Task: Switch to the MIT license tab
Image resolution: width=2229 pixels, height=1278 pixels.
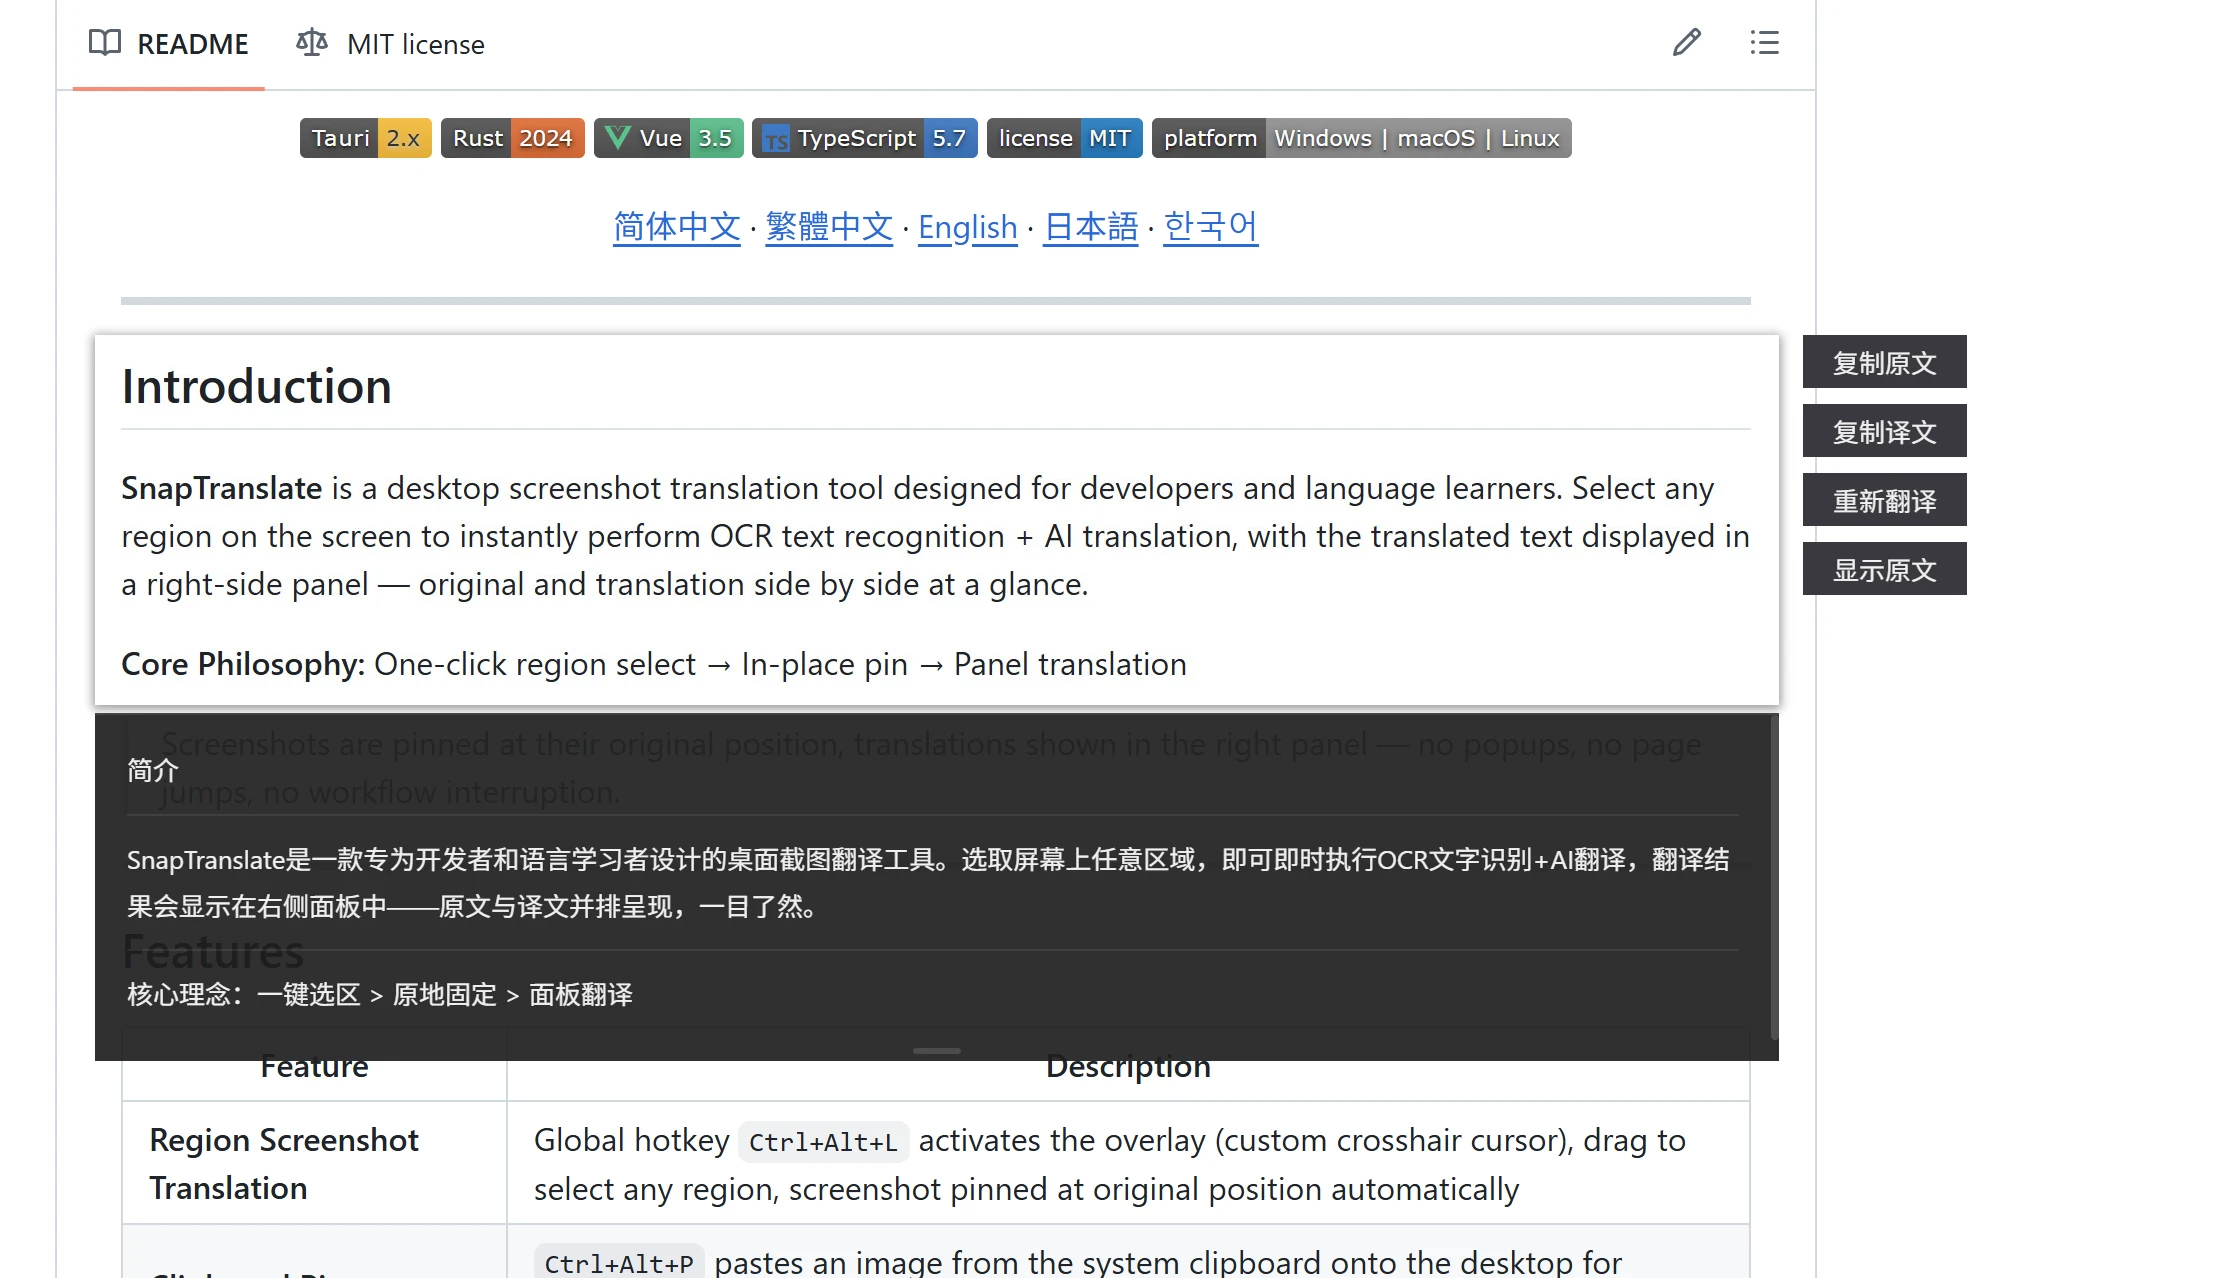Action: 391,44
